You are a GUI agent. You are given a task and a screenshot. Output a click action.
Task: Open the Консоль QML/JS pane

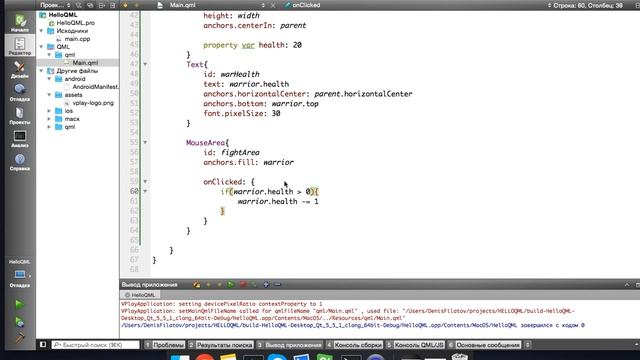pyautogui.click(x=415, y=345)
